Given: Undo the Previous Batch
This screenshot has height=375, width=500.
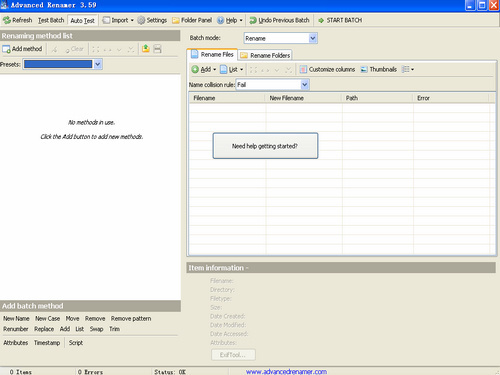Looking at the screenshot, I should [280, 20].
